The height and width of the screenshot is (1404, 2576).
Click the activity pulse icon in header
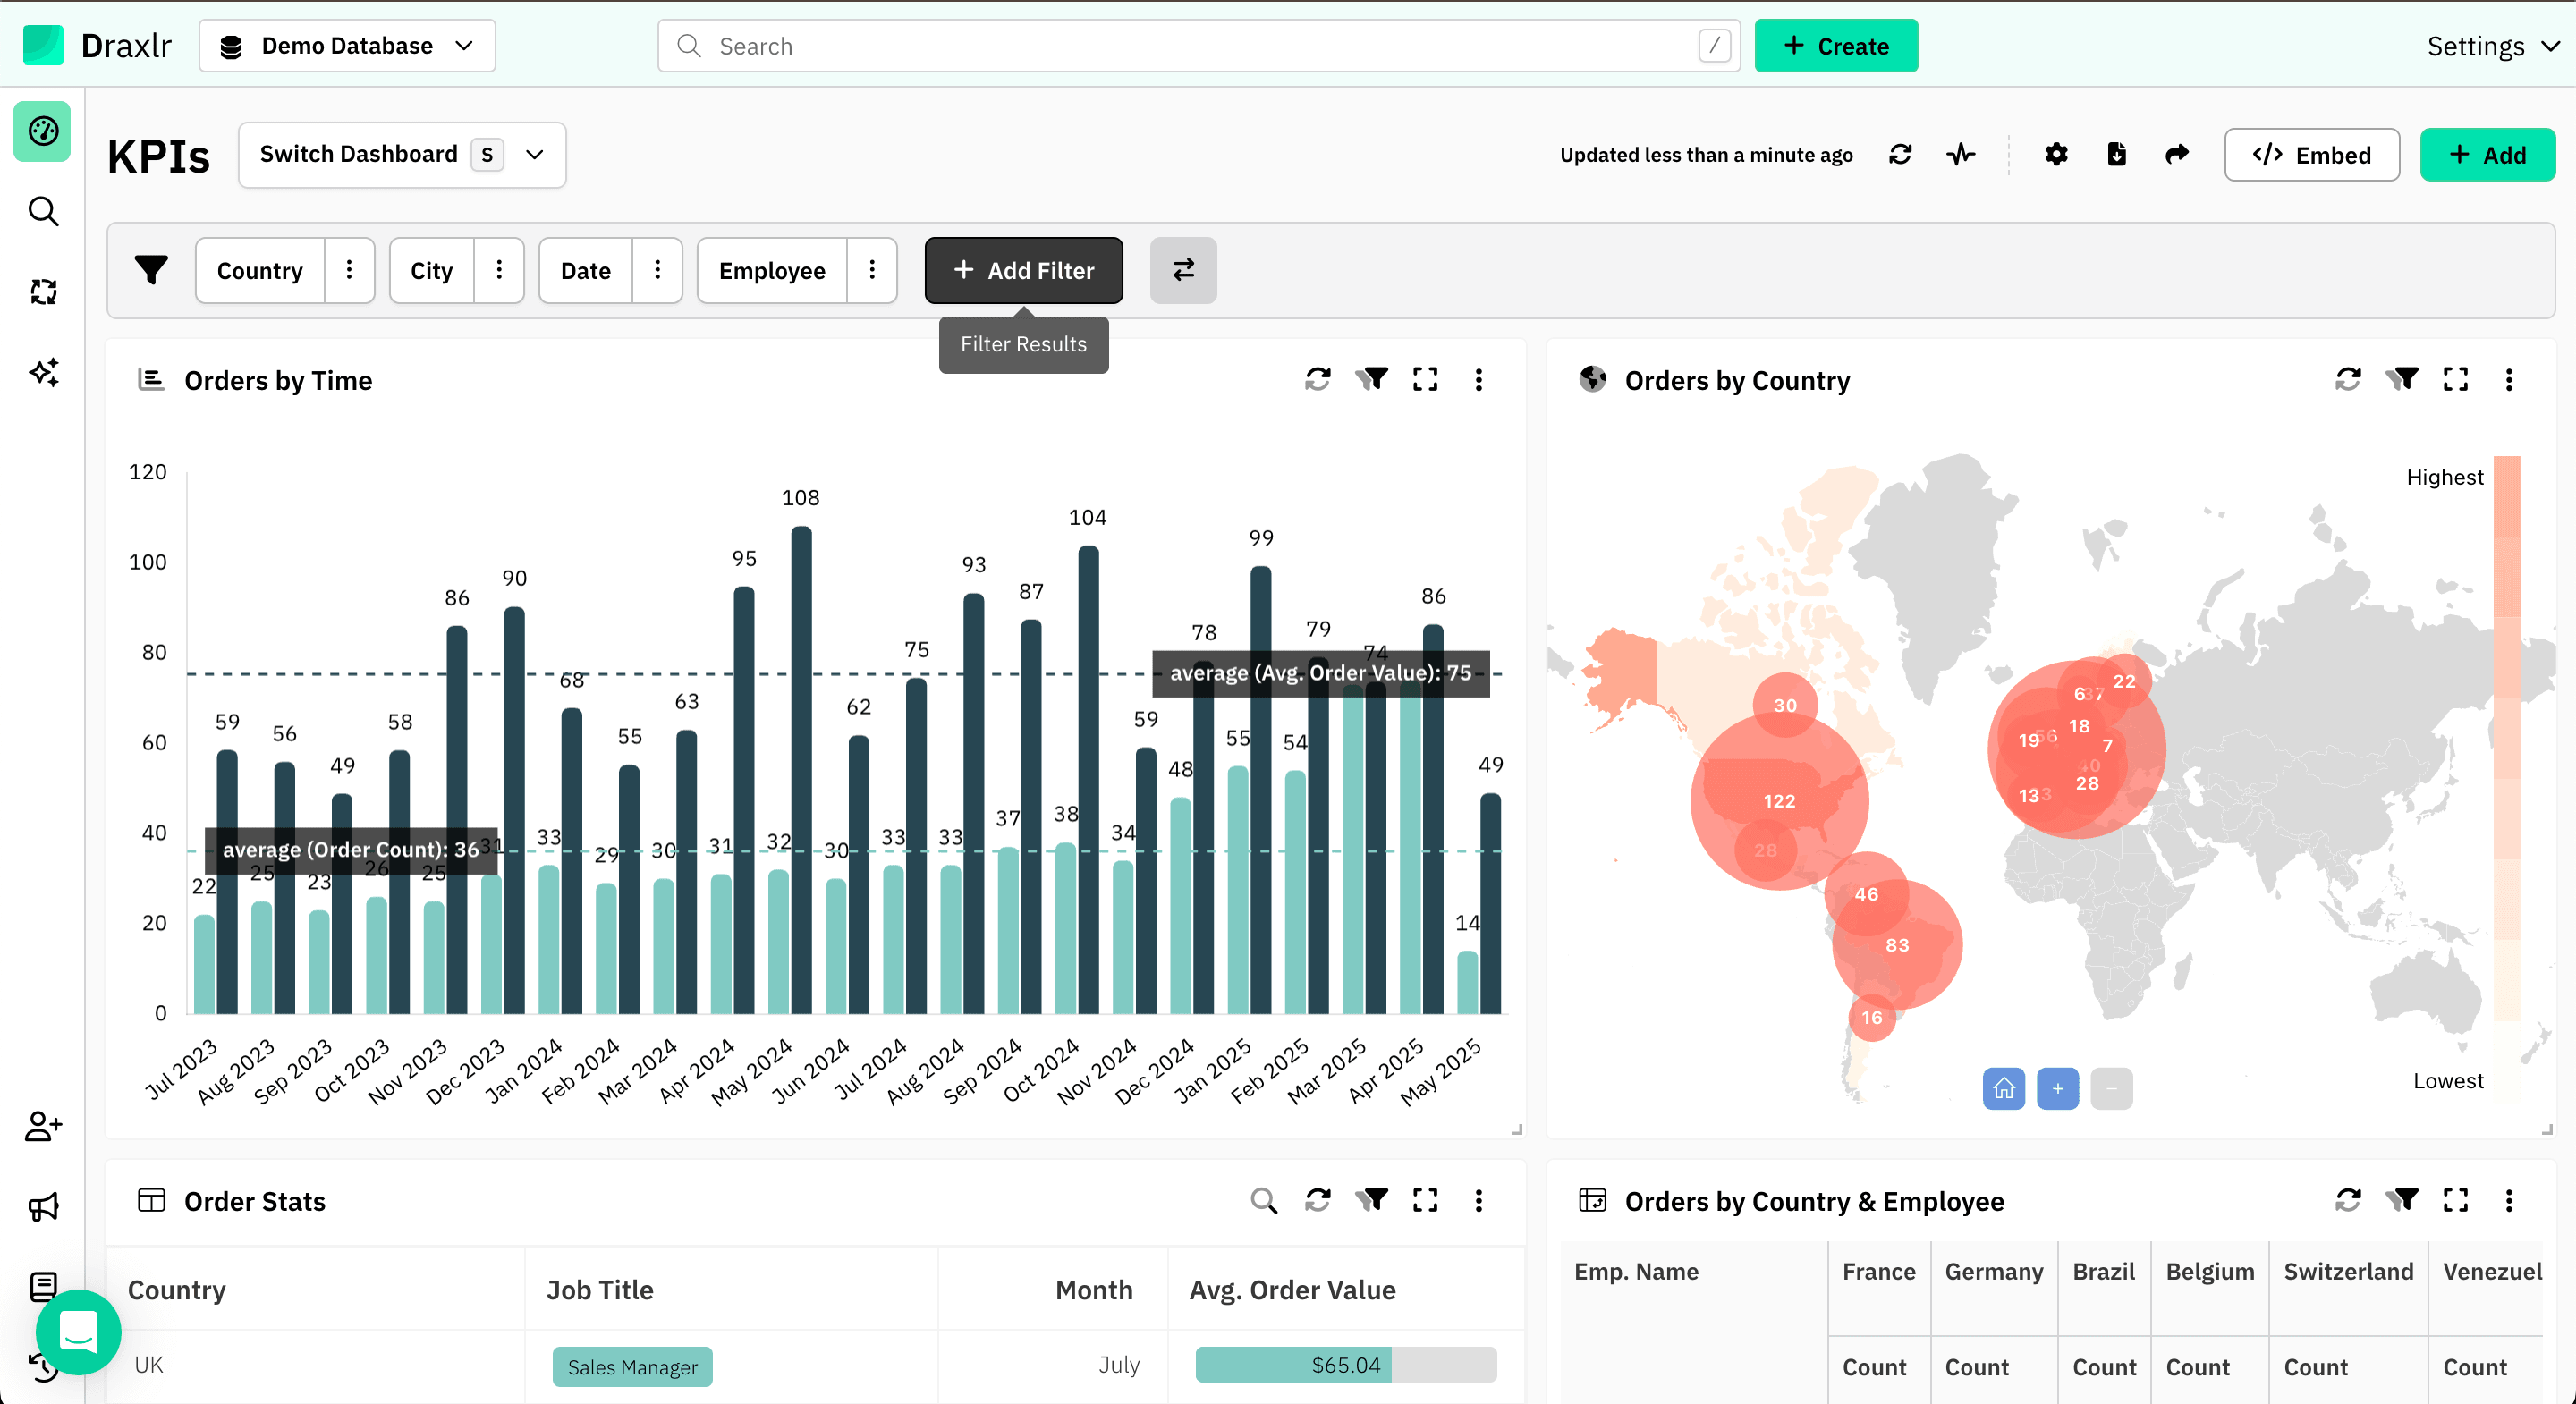point(1961,154)
